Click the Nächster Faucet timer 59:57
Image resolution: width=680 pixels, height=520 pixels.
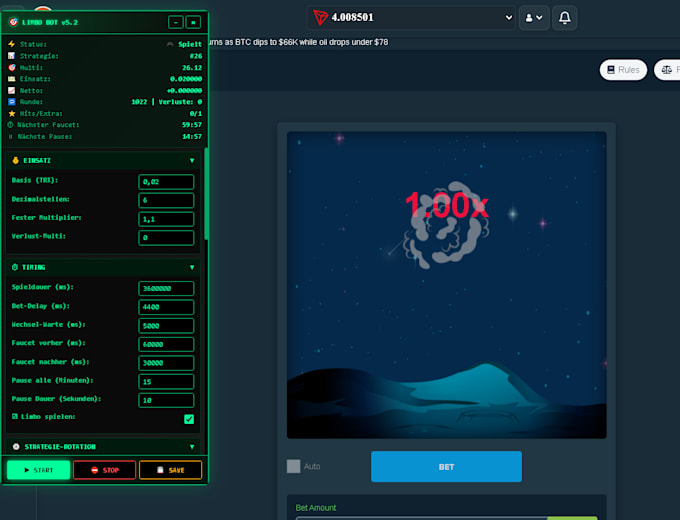(x=192, y=125)
